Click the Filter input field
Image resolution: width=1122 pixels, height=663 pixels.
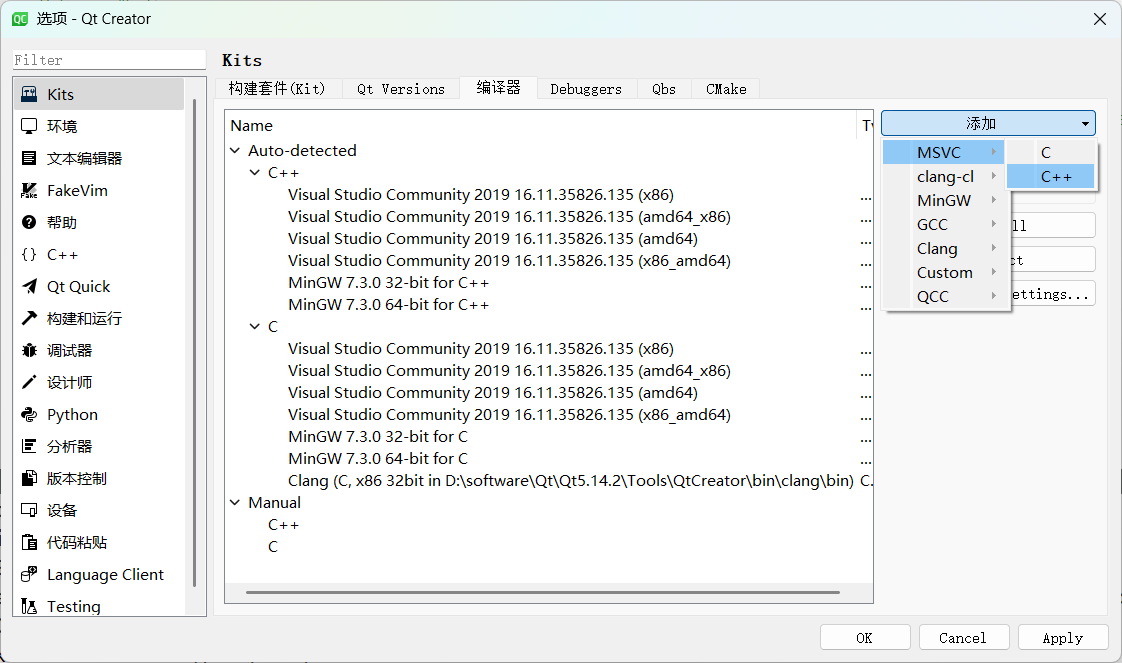[x=108, y=59]
